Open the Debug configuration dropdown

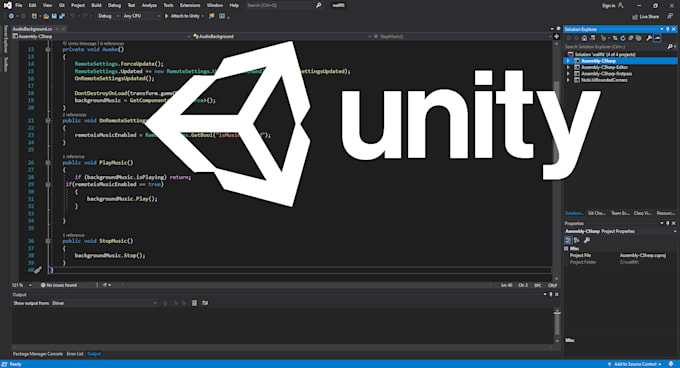(108, 16)
